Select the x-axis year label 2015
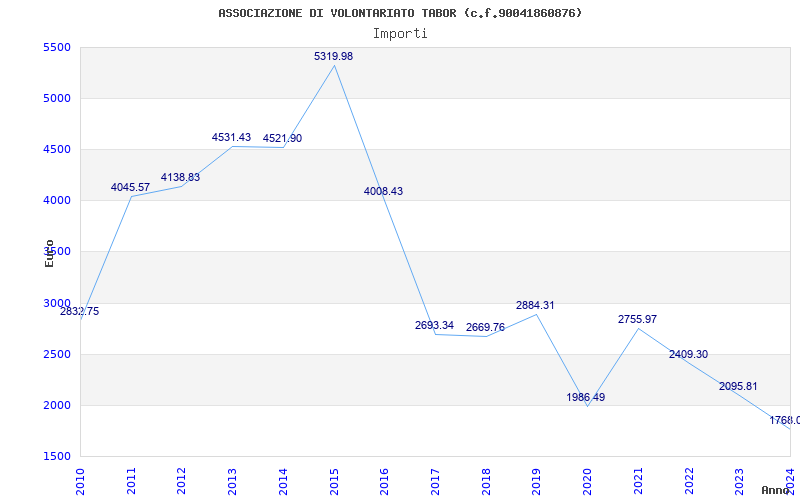 pos(334,481)
